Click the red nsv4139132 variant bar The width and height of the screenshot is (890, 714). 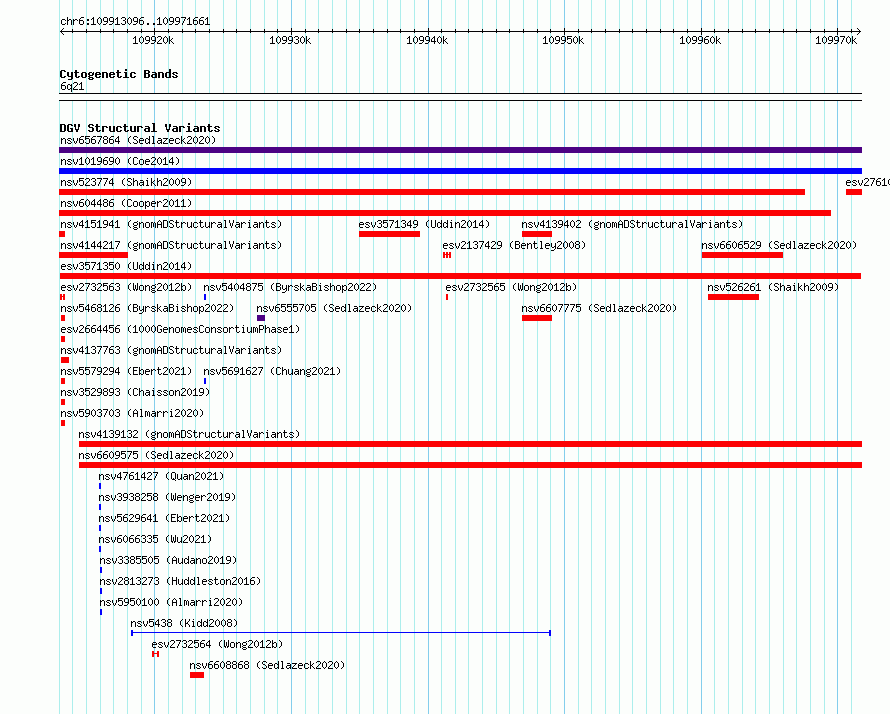471,444
